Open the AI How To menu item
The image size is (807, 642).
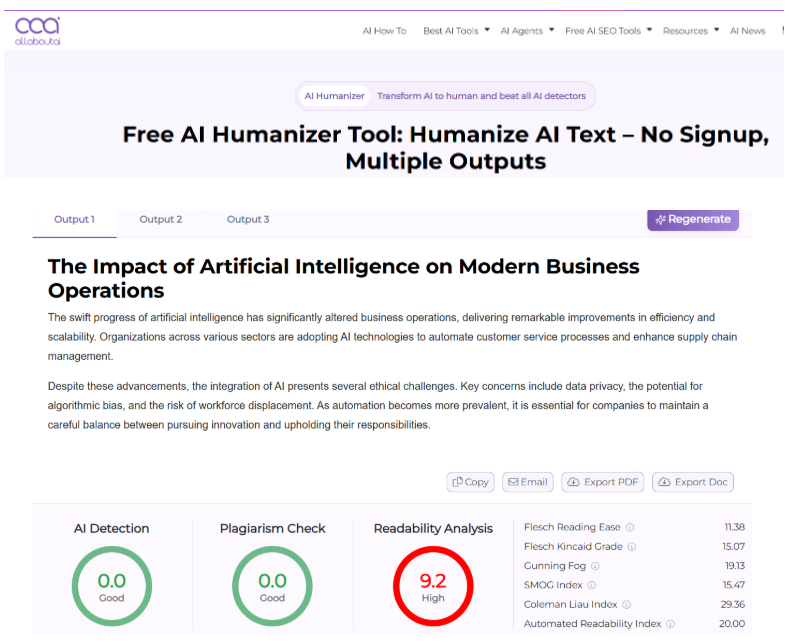coord(384,31)
